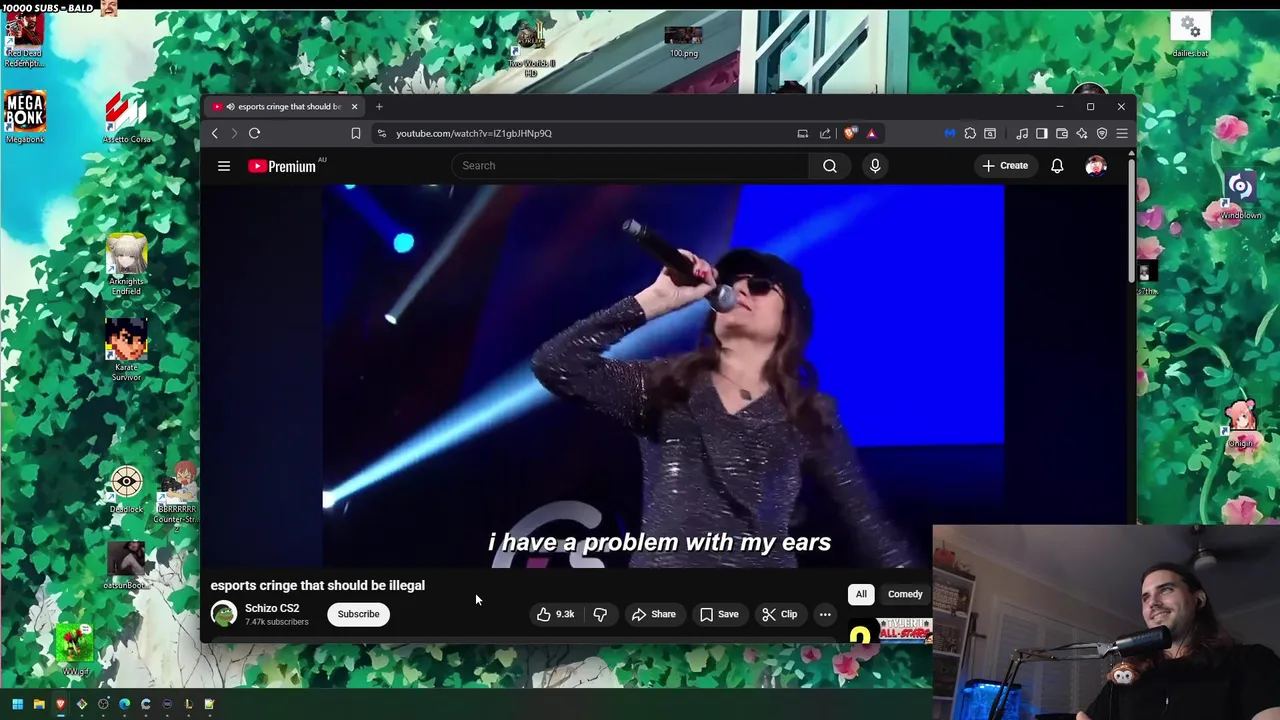Open Windows Start menu
Image resolution: width=1280 pixels, height=720 pixels.
17,704
